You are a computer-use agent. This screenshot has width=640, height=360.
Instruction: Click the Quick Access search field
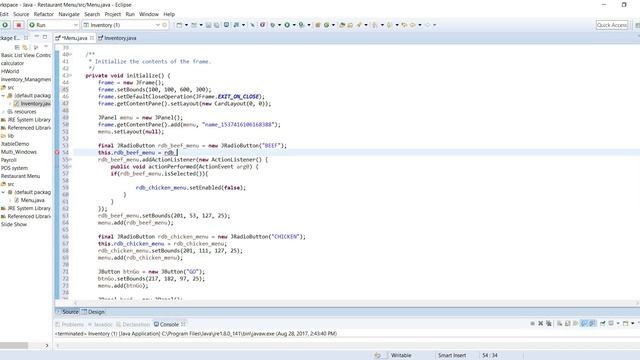coord(612,25)
